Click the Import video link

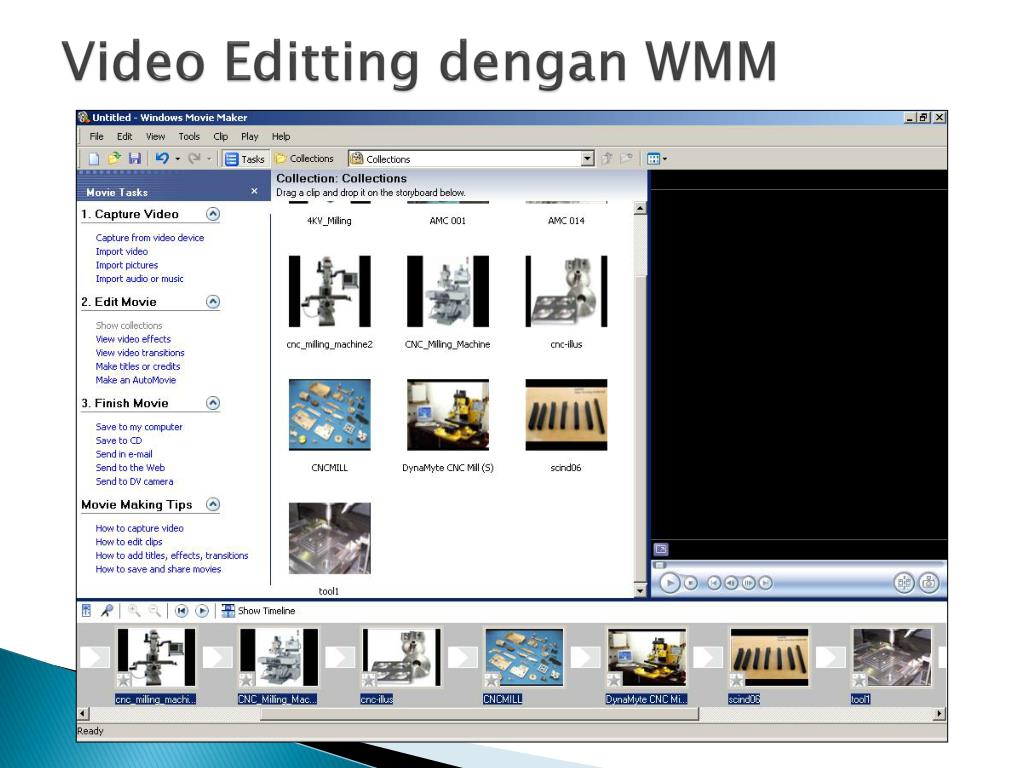coord(121,251)
